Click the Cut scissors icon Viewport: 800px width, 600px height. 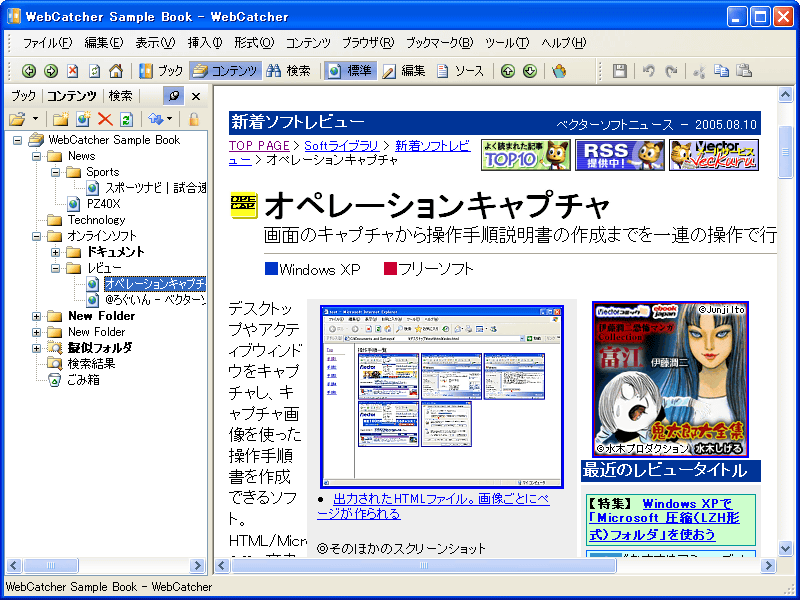(699, 71)
